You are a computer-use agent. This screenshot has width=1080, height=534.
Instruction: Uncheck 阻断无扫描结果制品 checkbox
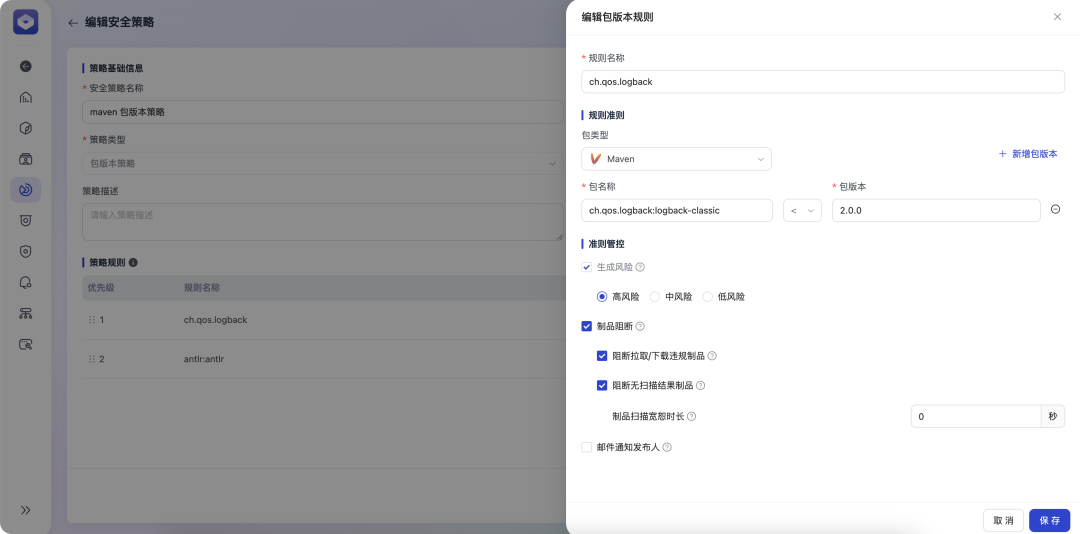coord(602,385)
